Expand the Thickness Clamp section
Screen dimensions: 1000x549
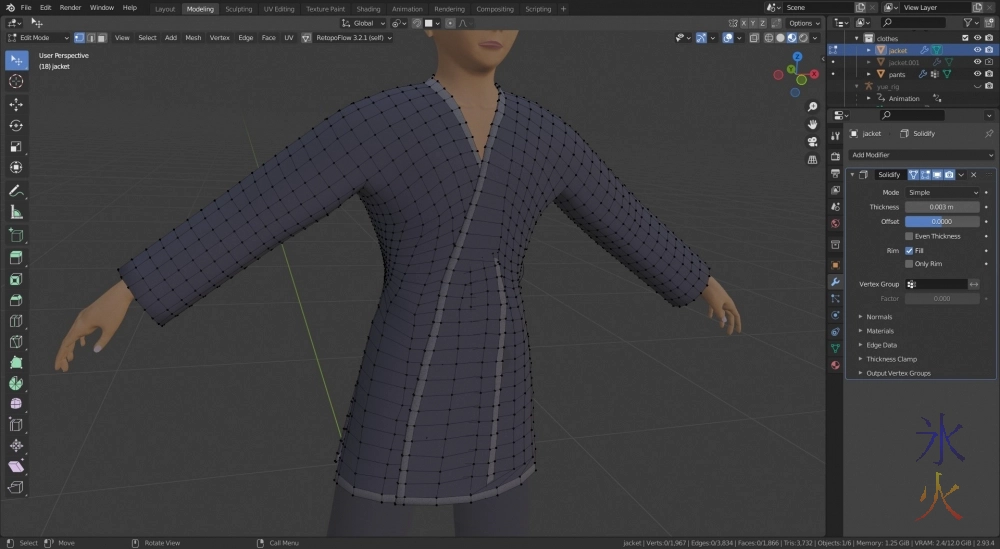890,359
